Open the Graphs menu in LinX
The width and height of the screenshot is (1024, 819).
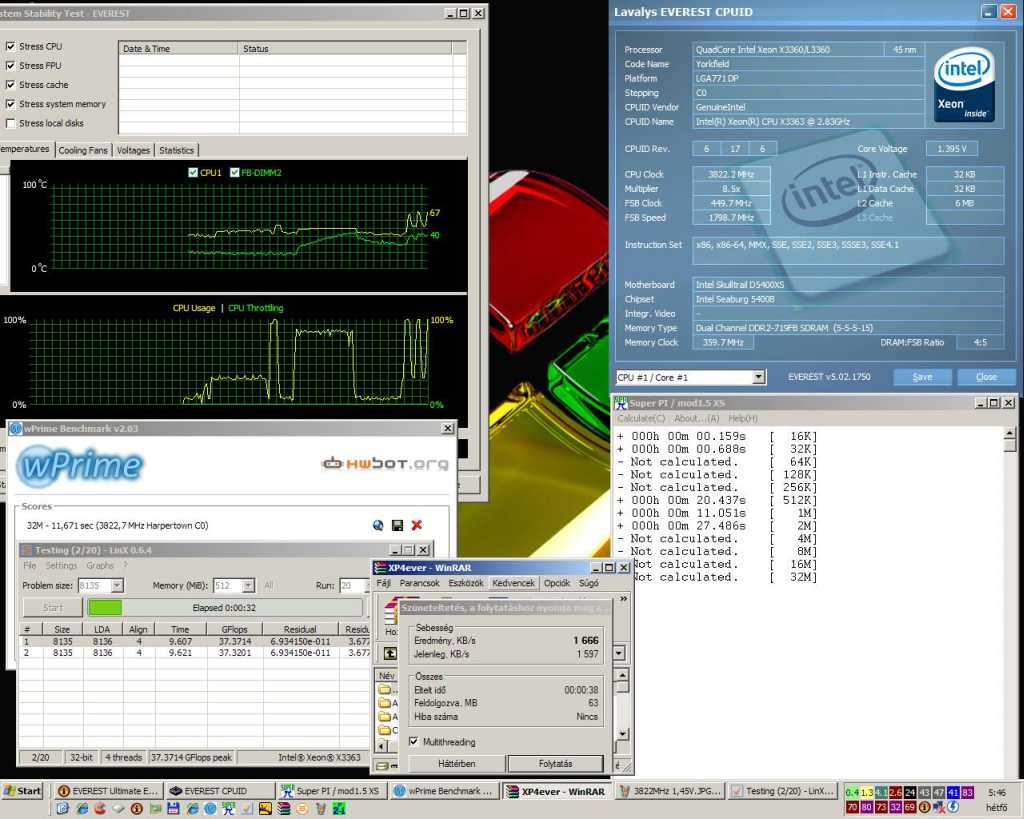click(x=100, y=565)
